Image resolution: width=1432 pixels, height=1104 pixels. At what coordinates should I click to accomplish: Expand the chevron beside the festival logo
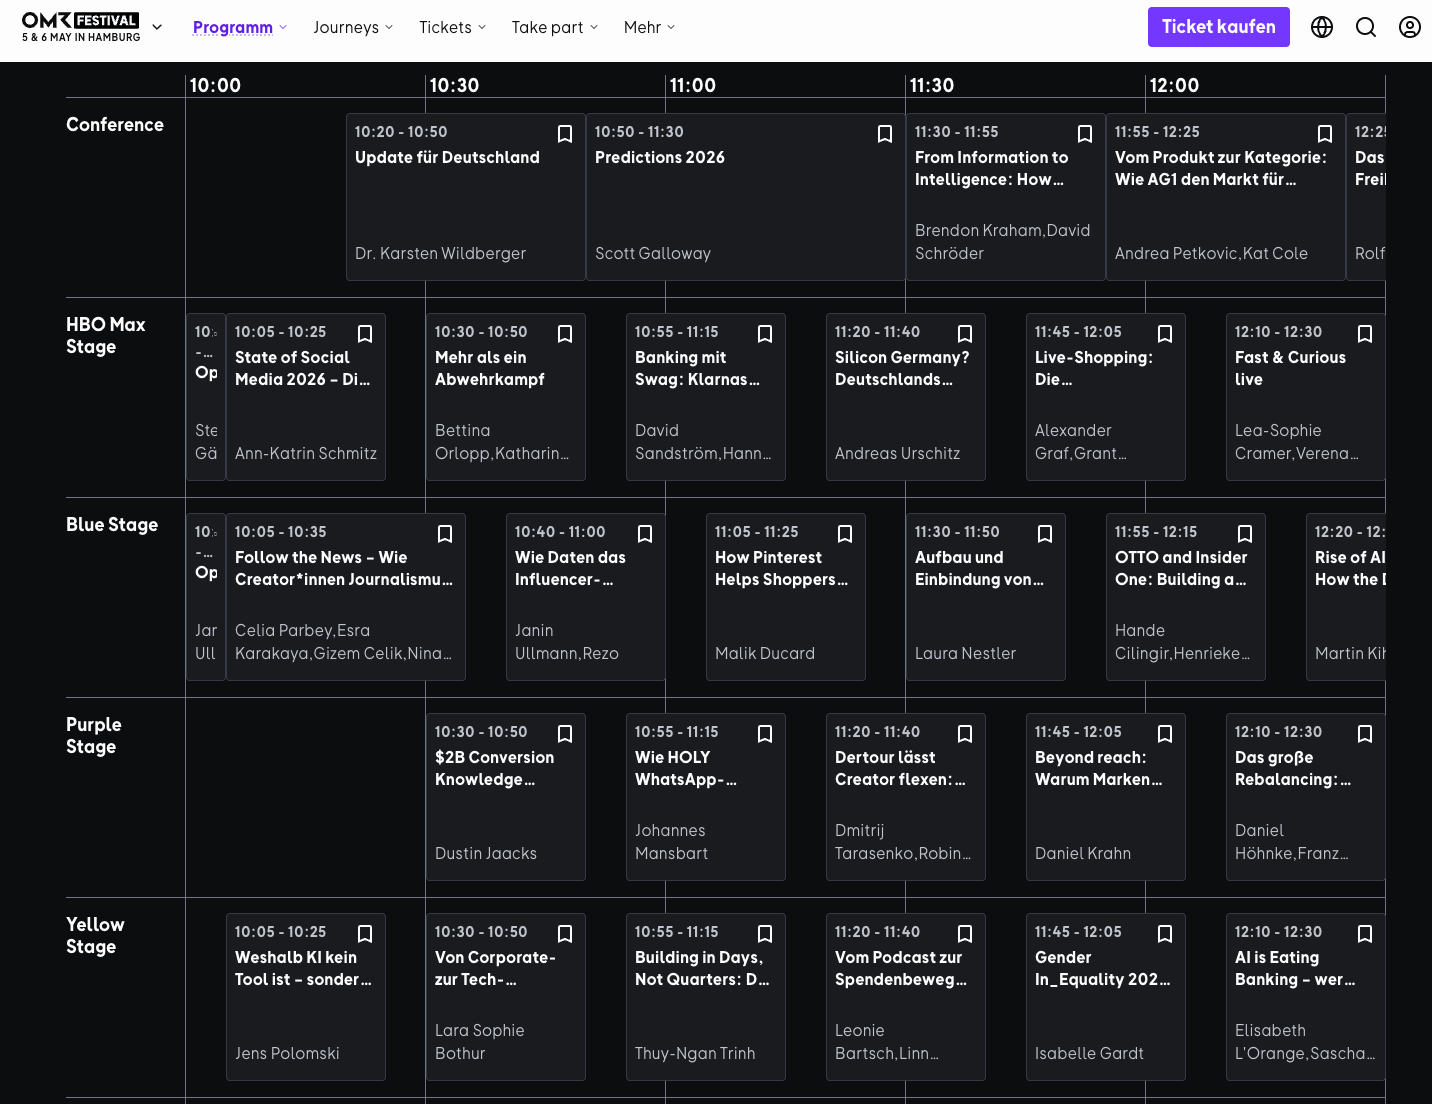(x=157, y=29)
